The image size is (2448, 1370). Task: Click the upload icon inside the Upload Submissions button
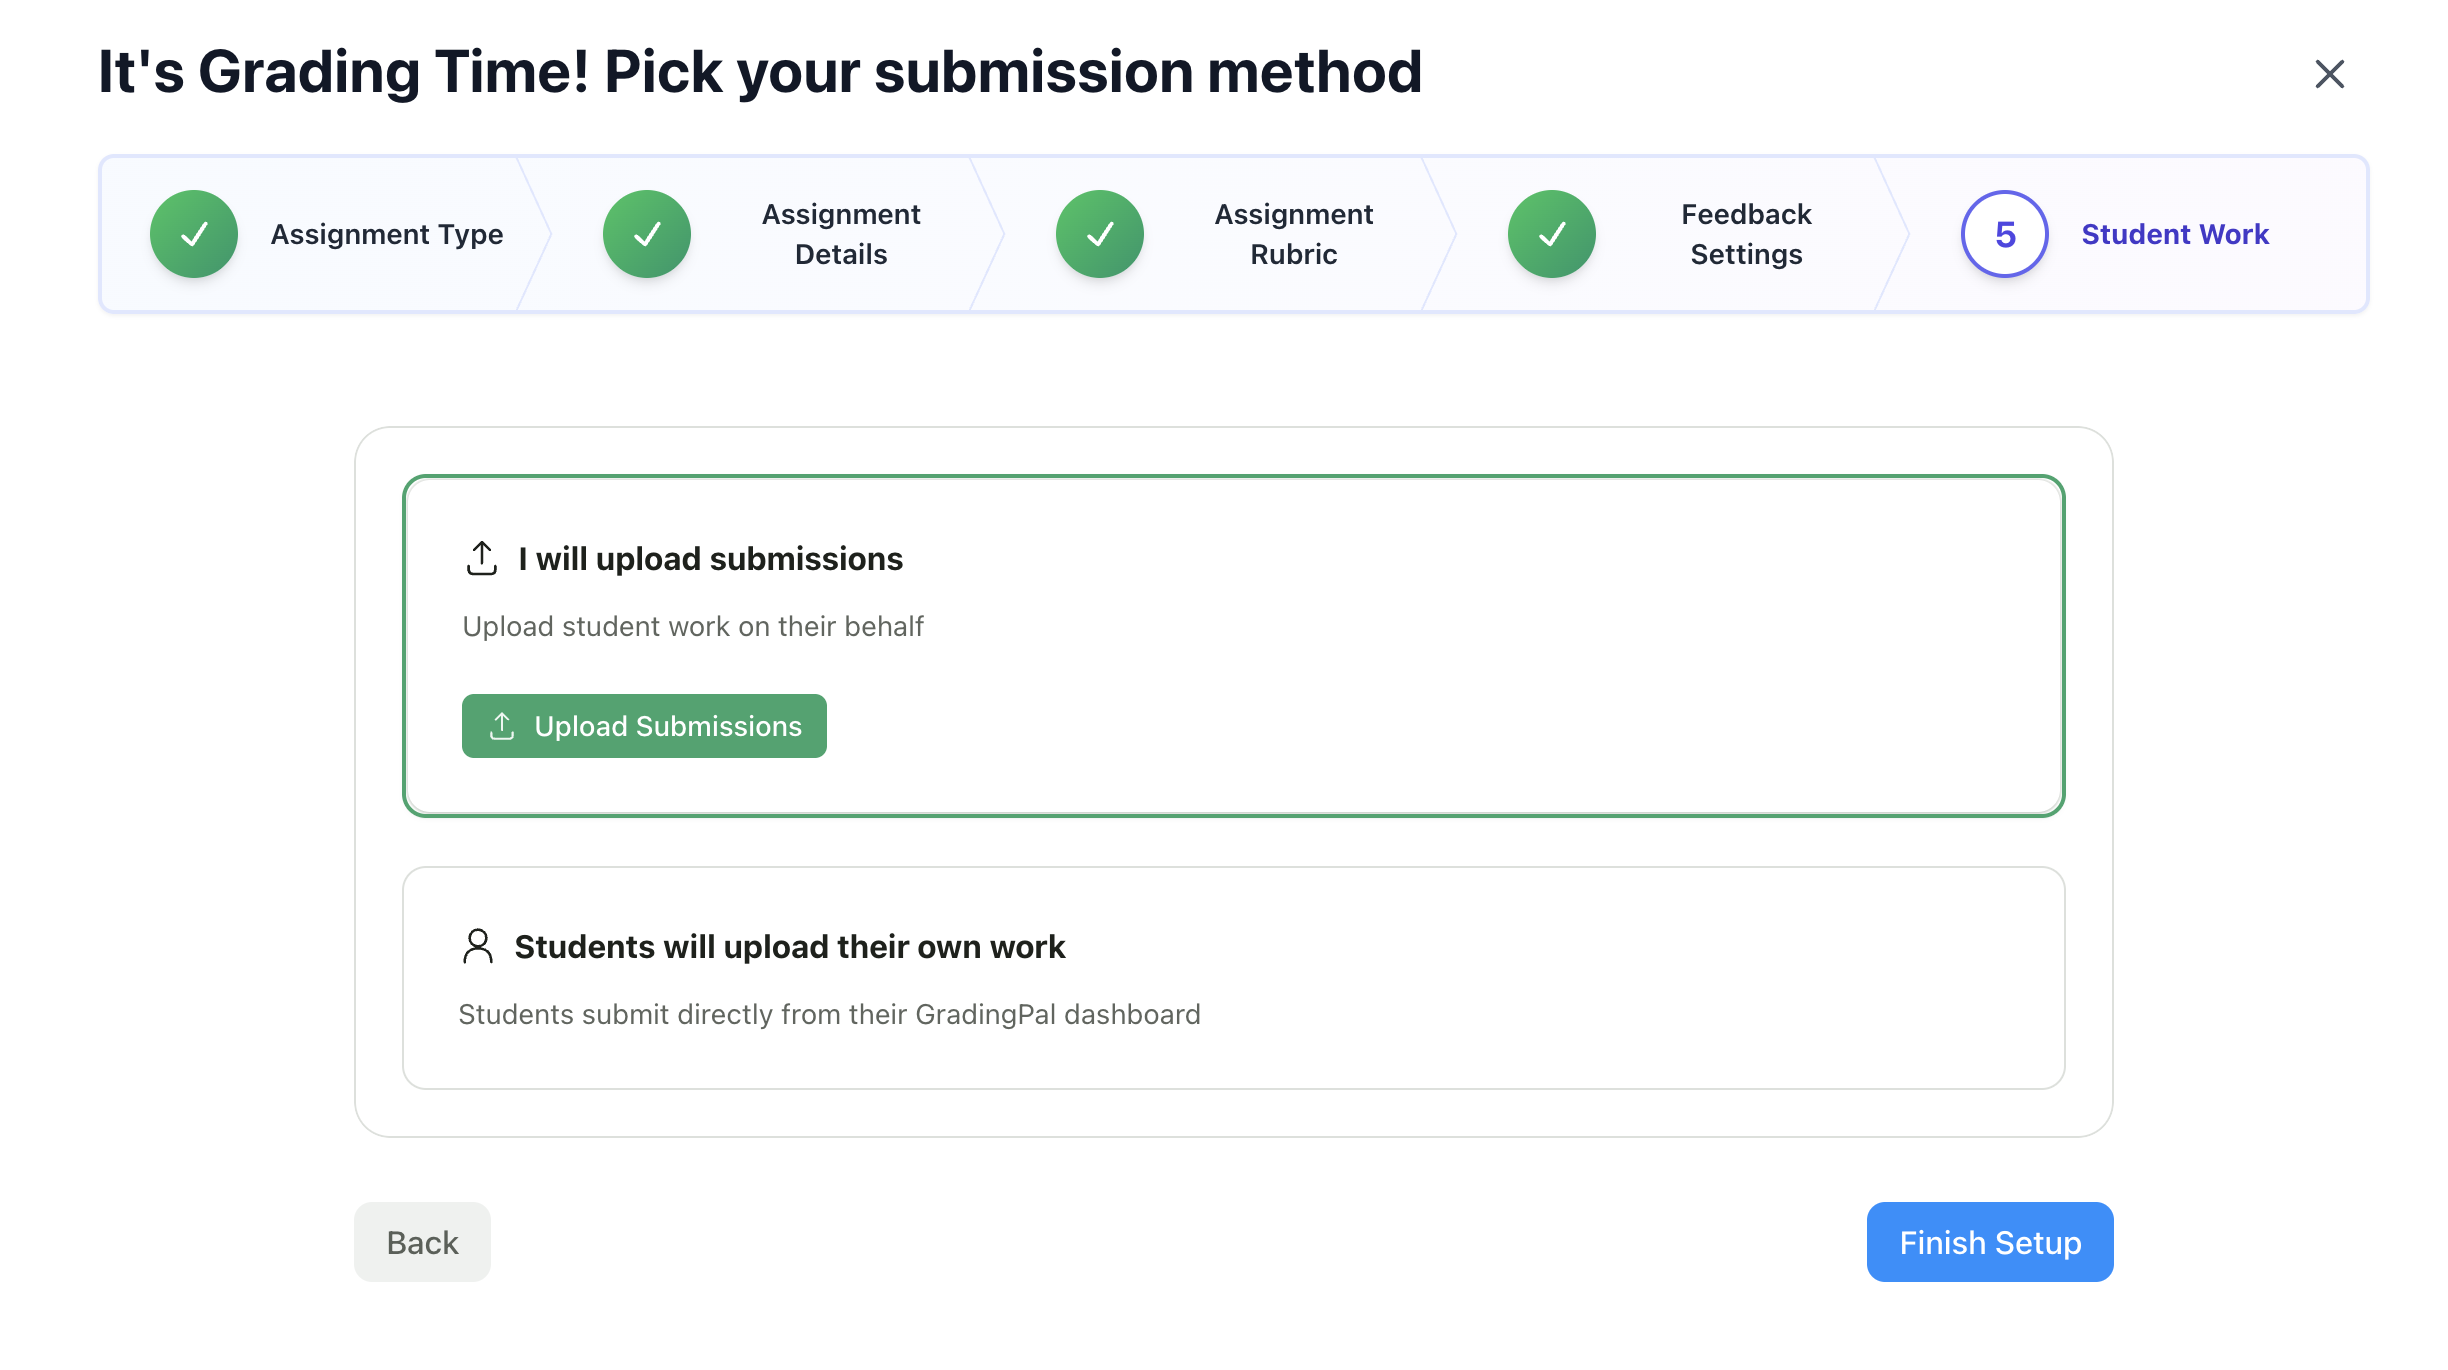click(502, 726)
